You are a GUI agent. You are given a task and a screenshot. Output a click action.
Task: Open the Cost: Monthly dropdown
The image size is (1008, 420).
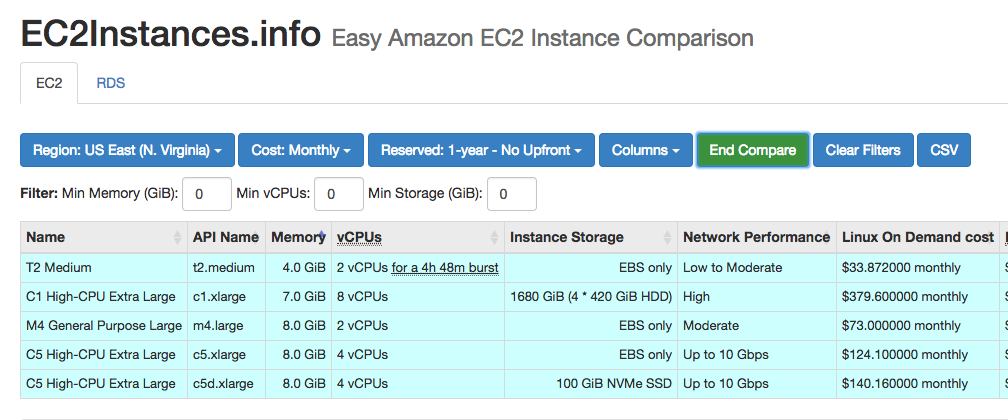click(x=301, y=150)
